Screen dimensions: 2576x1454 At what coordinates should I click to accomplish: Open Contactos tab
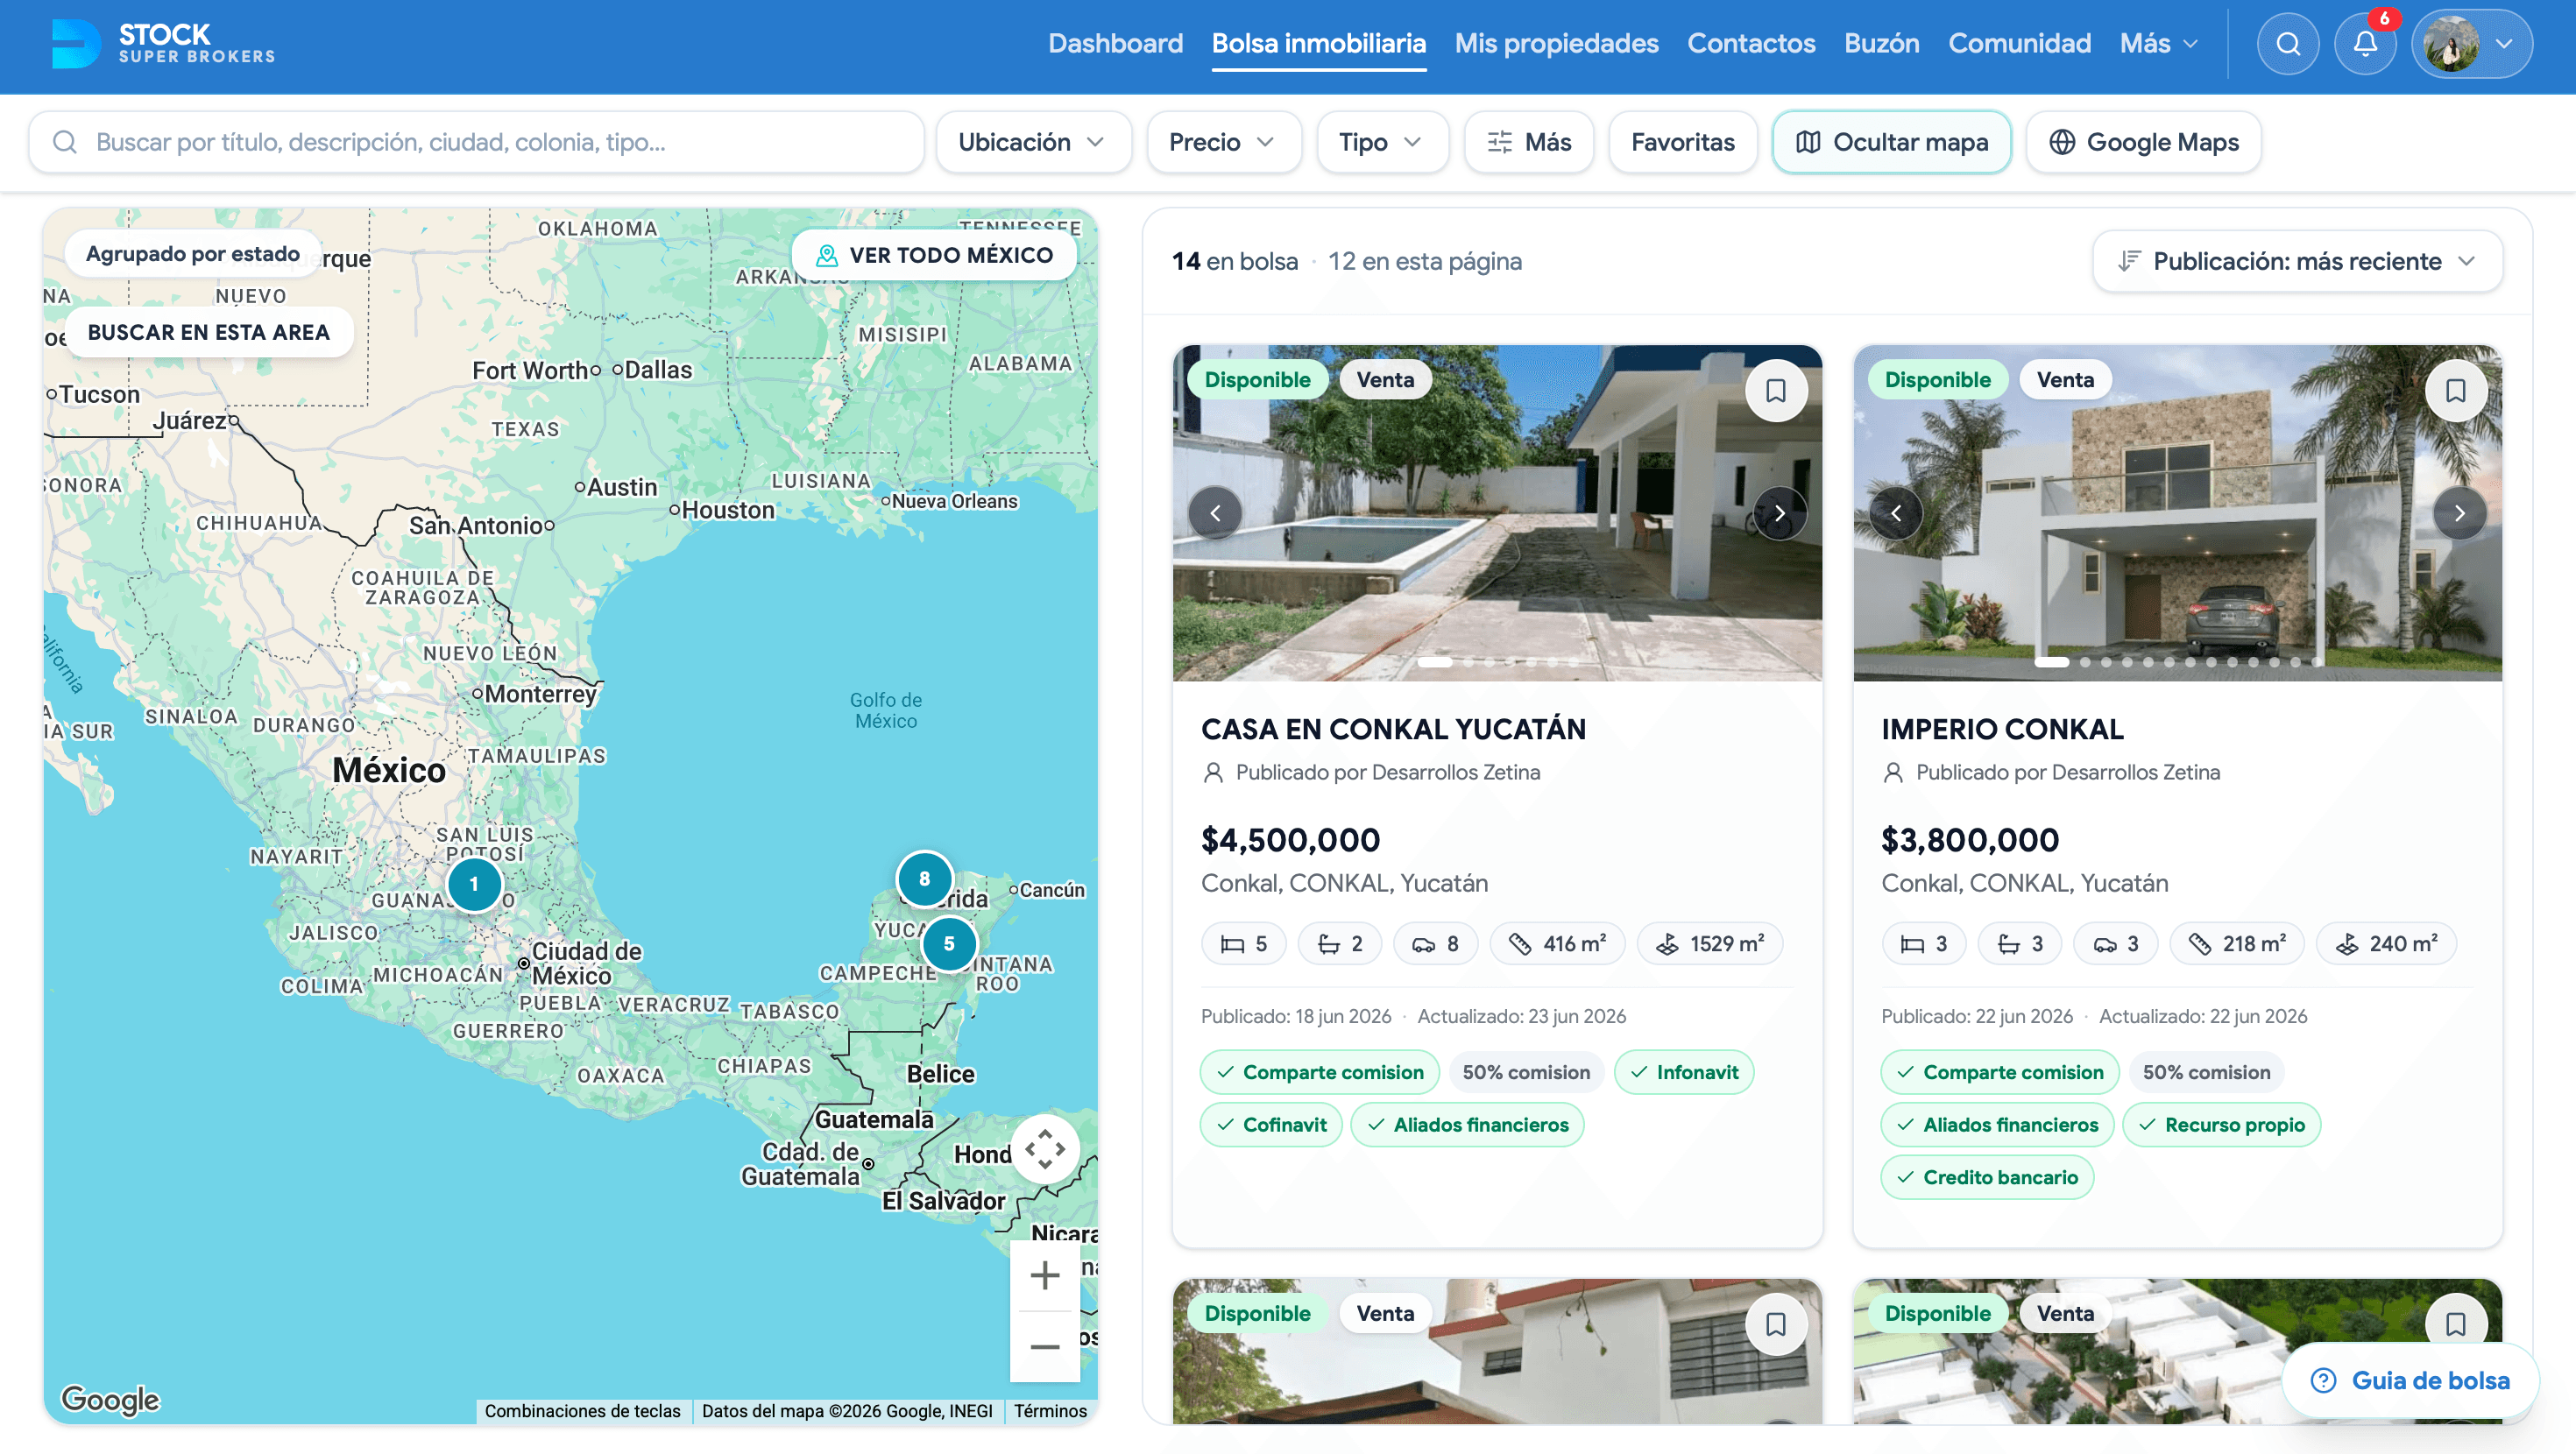[1751, 44]
